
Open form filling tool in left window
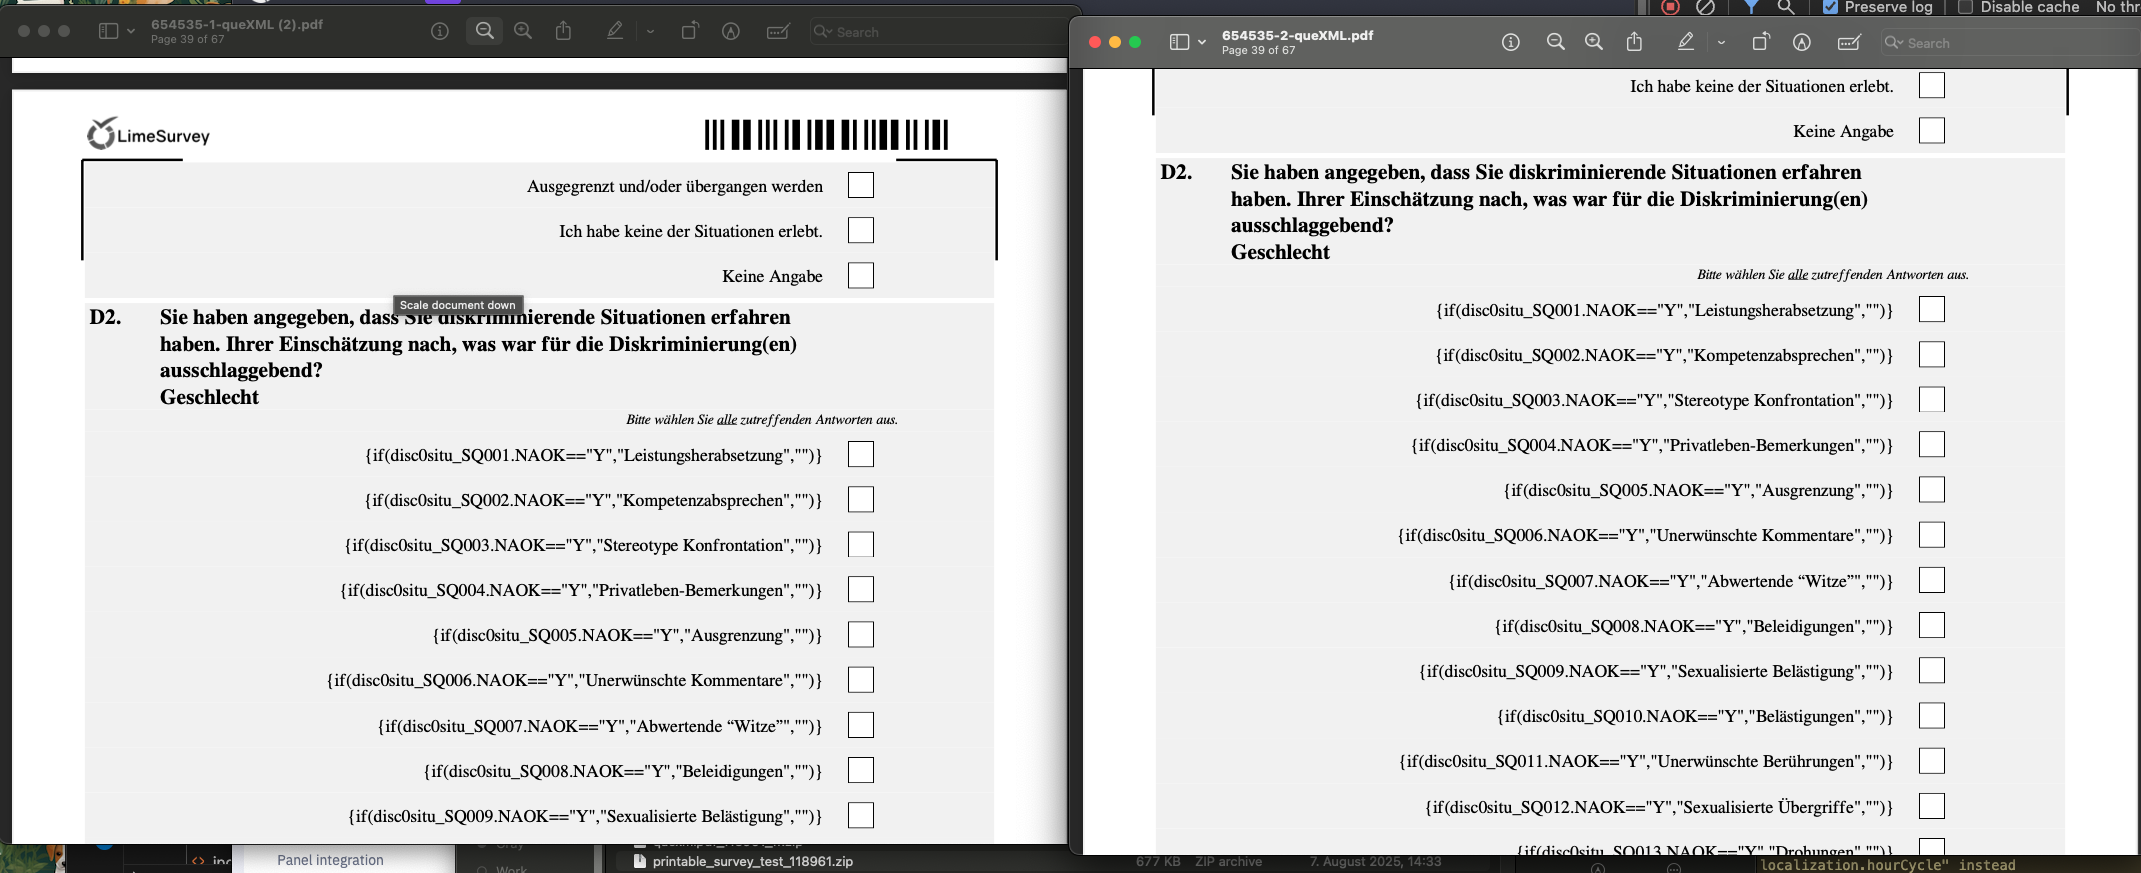click(778, 31)
